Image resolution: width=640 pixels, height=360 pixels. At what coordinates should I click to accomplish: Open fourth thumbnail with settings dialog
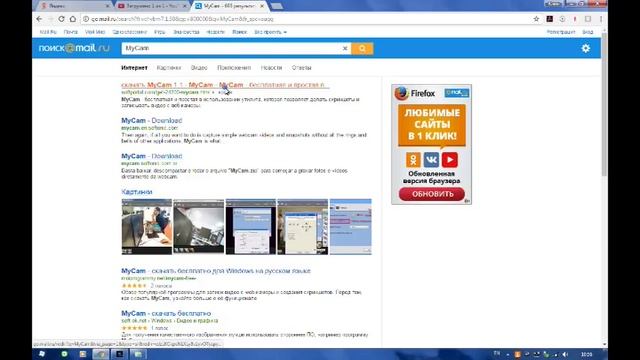302,227
